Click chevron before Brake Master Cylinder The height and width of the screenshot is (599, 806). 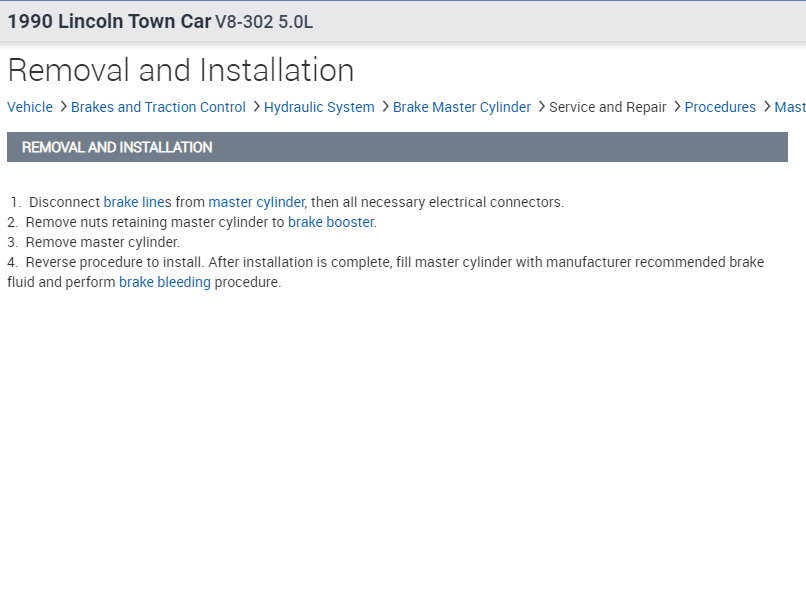point(385,106)
